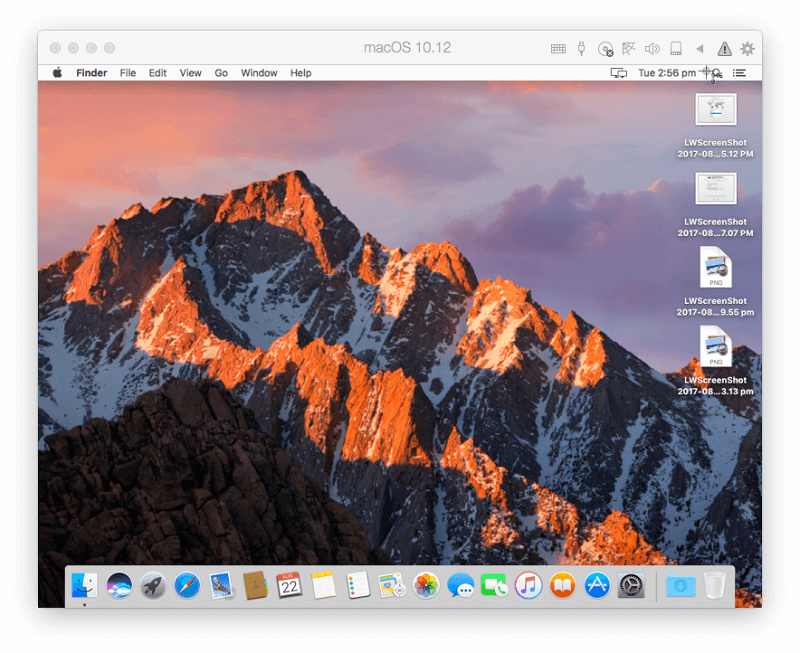Open the VM keyboard toolbar icon

click(558, 48)
